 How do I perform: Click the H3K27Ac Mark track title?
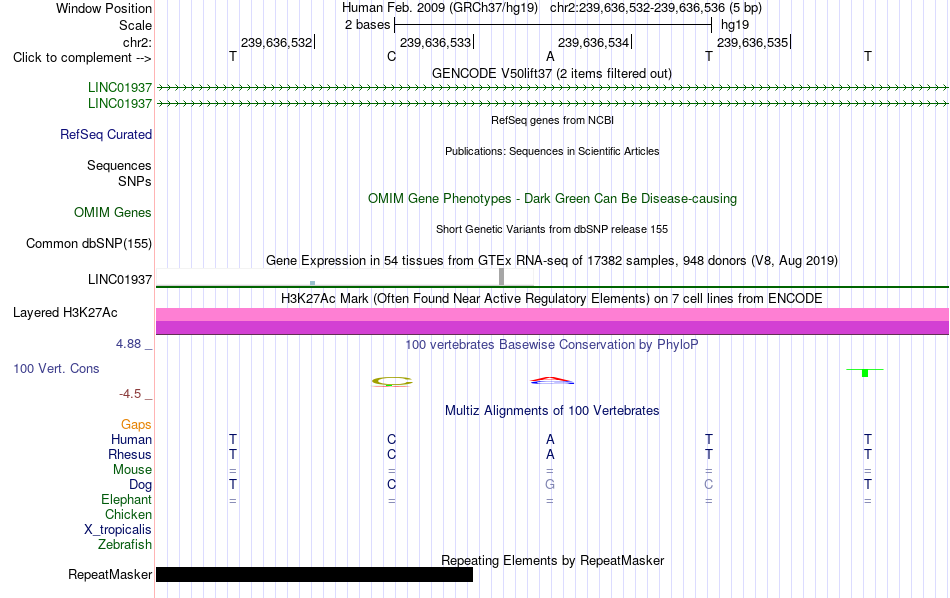pos(552,299)
